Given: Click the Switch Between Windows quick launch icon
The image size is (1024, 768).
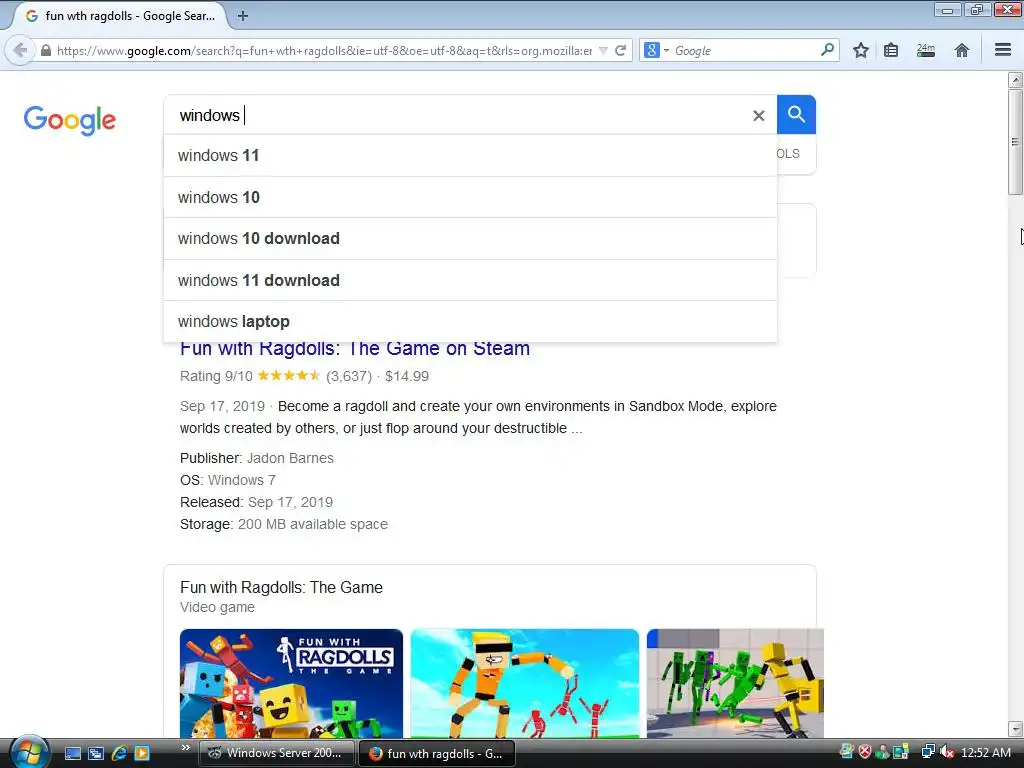Looking at the screenshot, I should point(96,753).
